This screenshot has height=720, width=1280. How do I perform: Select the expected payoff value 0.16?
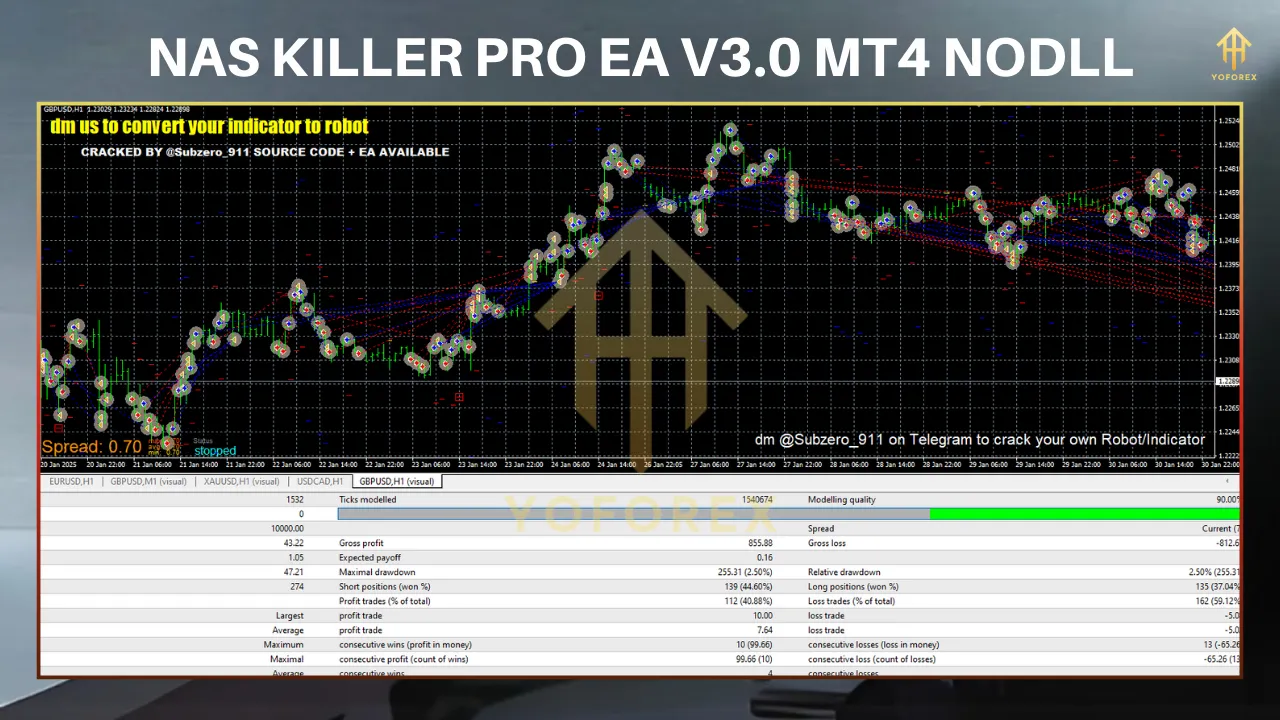(x=765, y=557)
